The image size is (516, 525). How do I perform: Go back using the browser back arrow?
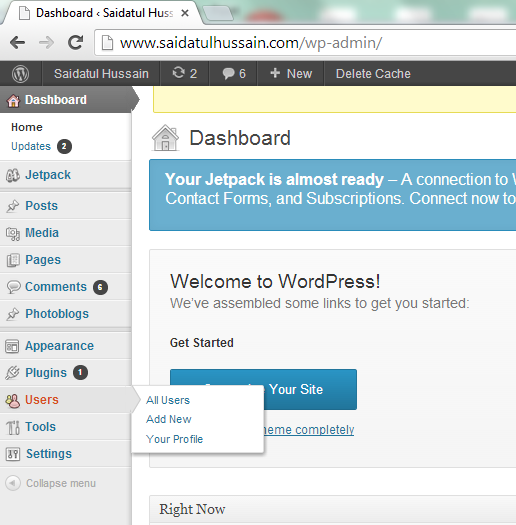(17, 43)
